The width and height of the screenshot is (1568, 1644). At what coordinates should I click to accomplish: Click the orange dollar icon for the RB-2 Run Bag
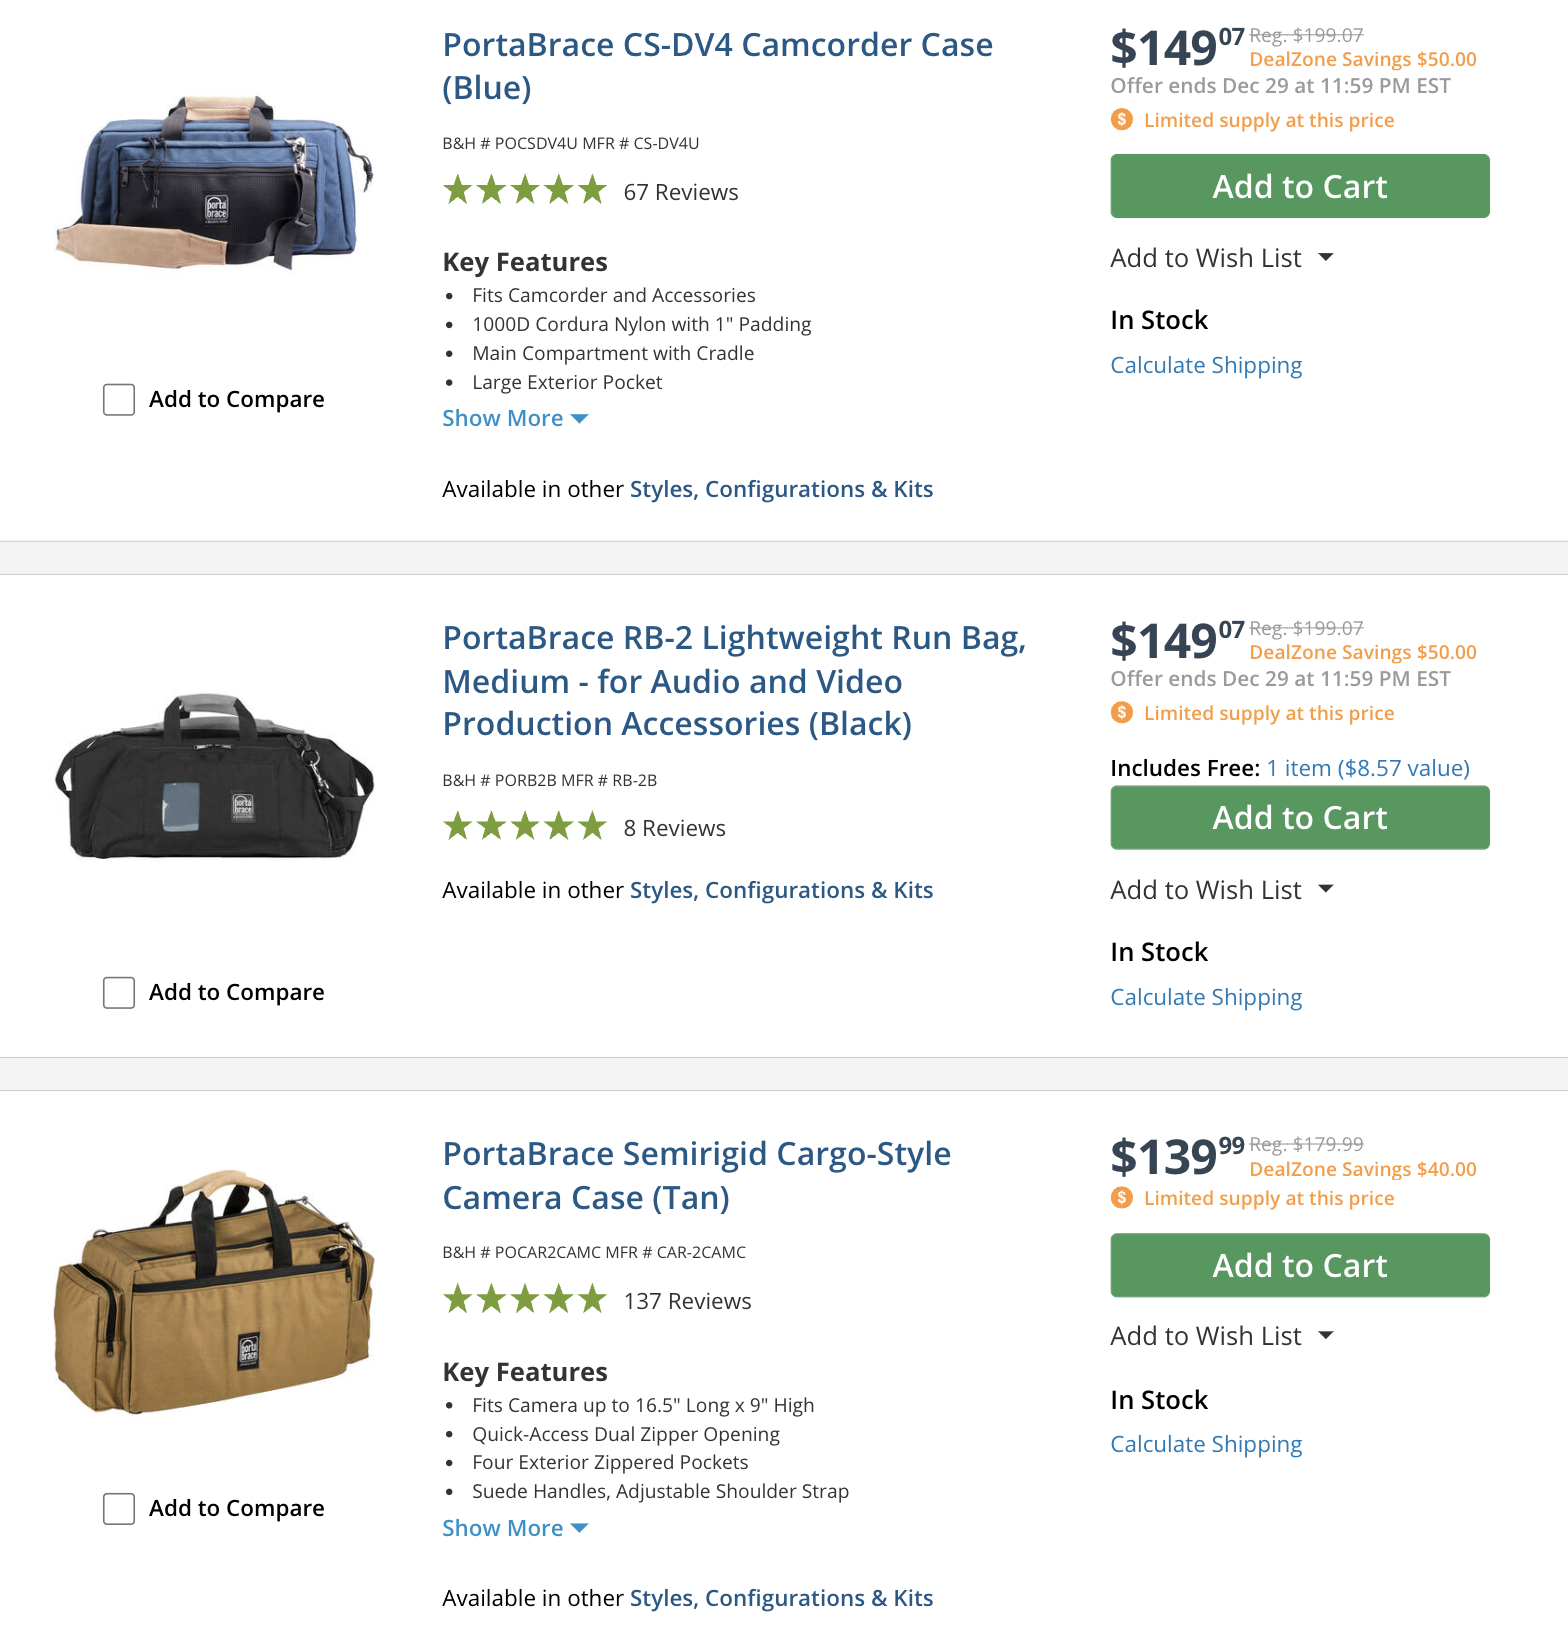coord(1122,713)
